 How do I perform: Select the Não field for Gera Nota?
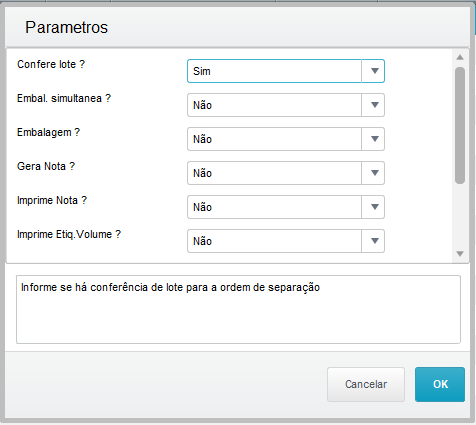[x=274, y=173]
